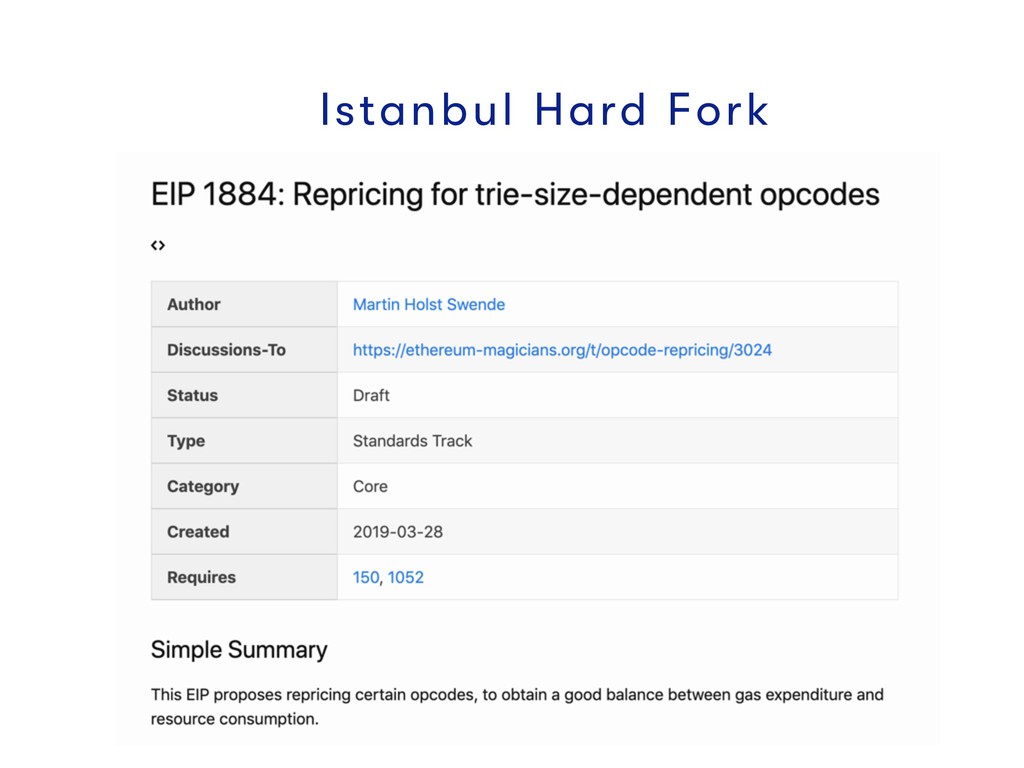Click the Core category value
The height and width of the screenshot is (768, 1024).
pyautogui.click(x=370, y=486)
